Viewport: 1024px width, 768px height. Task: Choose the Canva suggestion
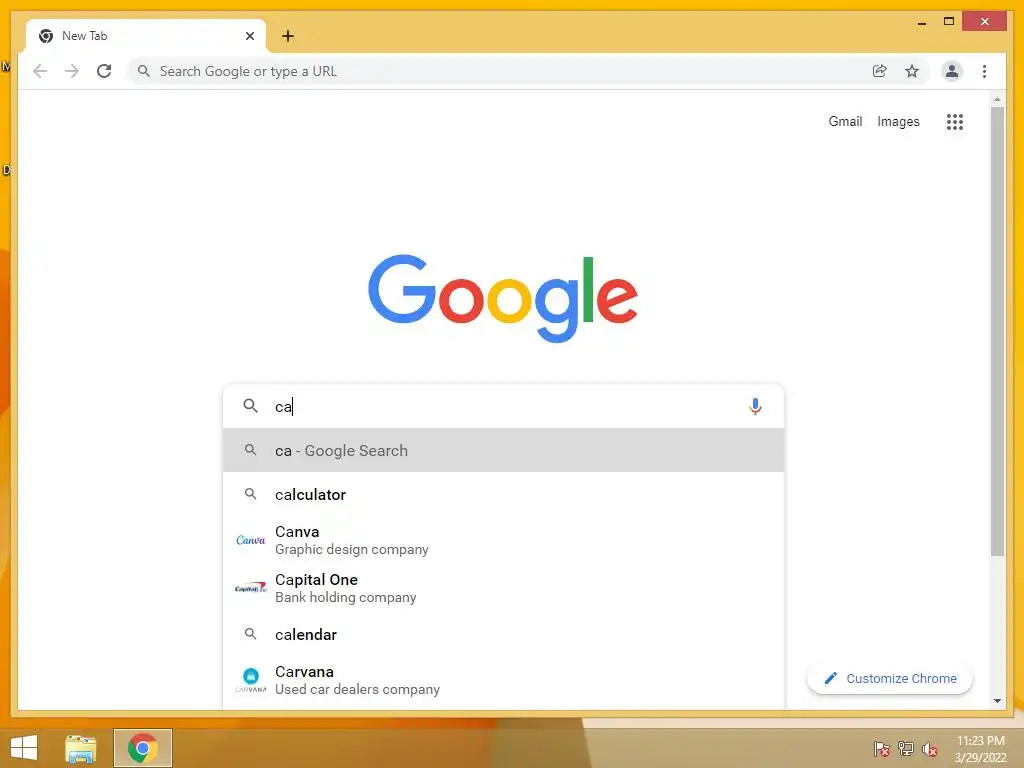coord(504,540)
